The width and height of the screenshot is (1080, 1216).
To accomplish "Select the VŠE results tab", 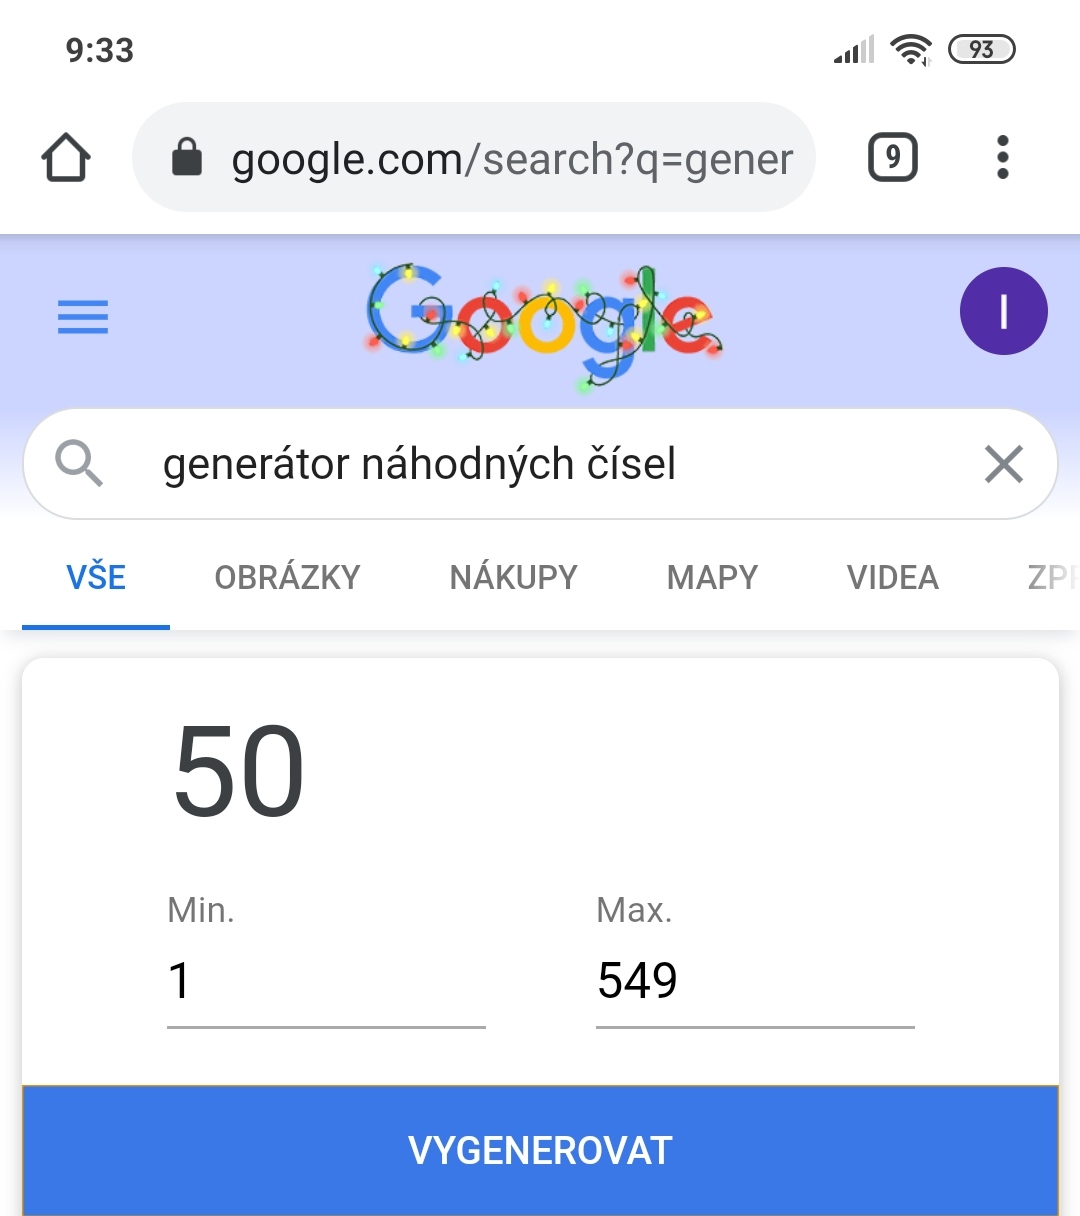I will point(96,578).
